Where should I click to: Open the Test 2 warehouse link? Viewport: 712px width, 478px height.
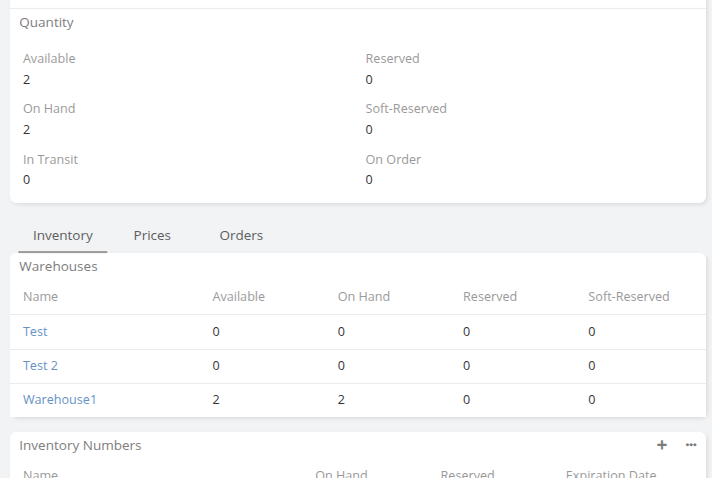[x=40, y=366]
